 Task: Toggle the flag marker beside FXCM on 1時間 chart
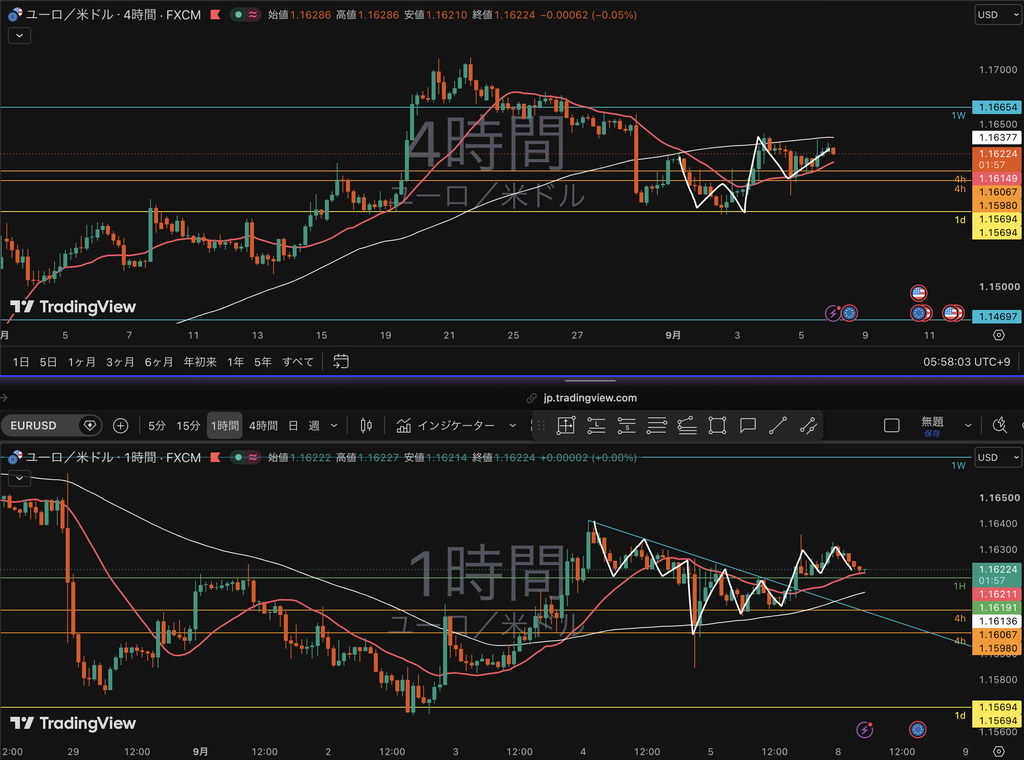[215, 458]
